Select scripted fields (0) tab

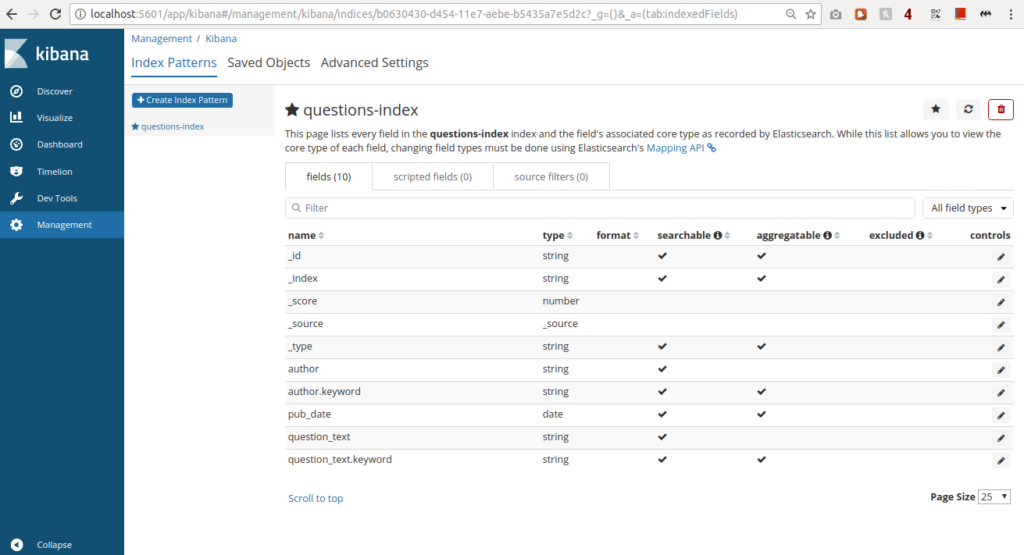[432, 176]
